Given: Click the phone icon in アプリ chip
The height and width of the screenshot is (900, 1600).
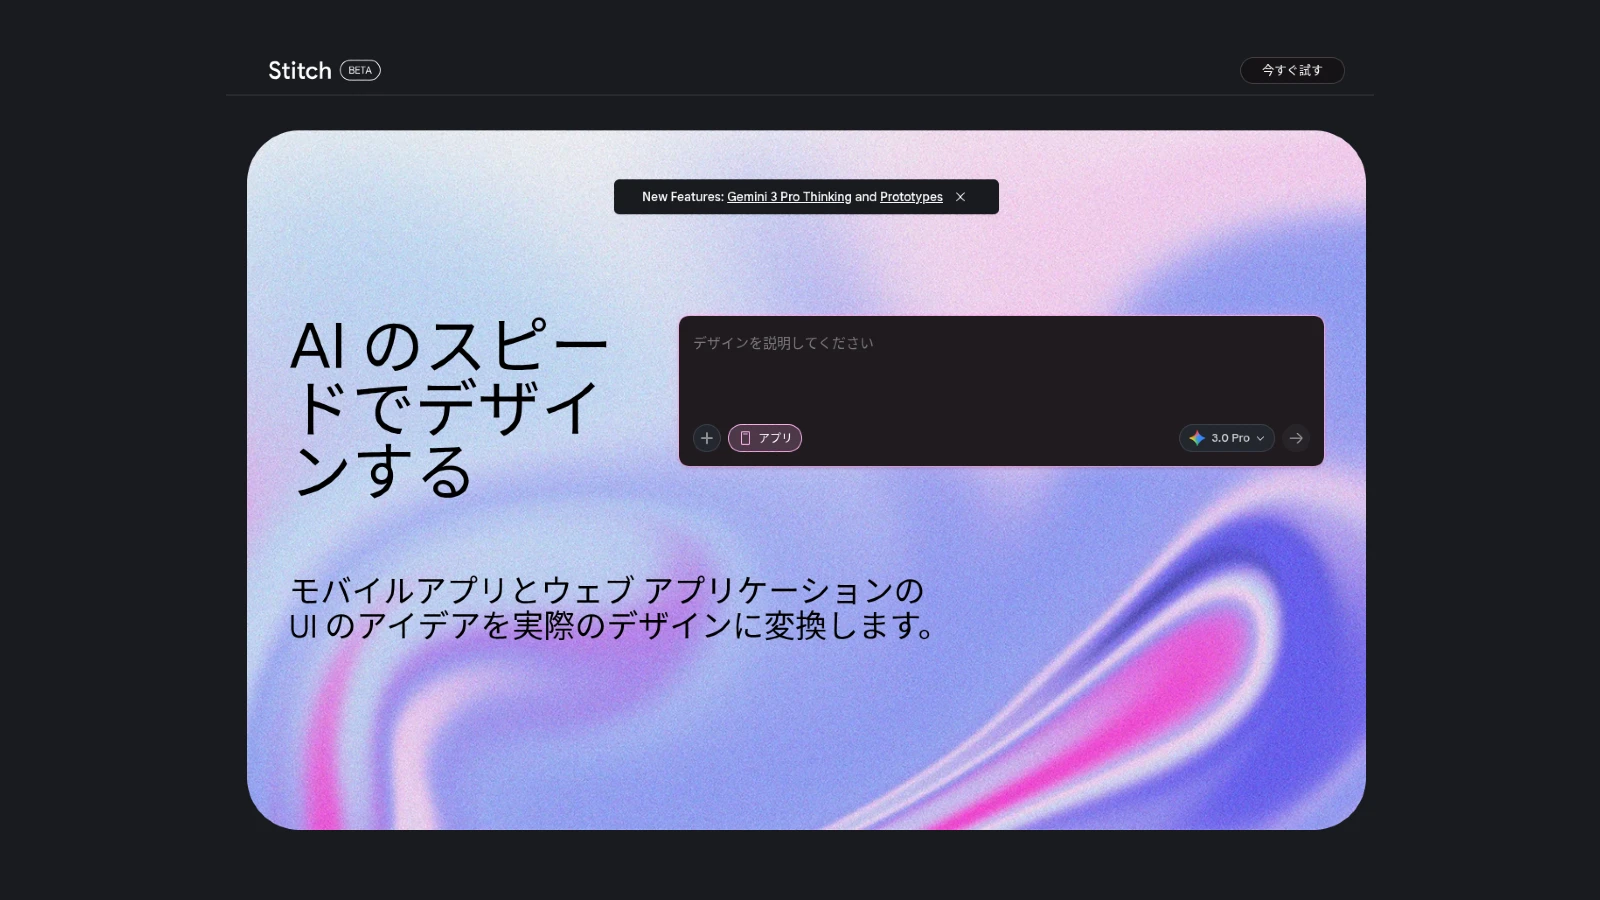Looking at the screenshot, I should [x=745, y=438].
